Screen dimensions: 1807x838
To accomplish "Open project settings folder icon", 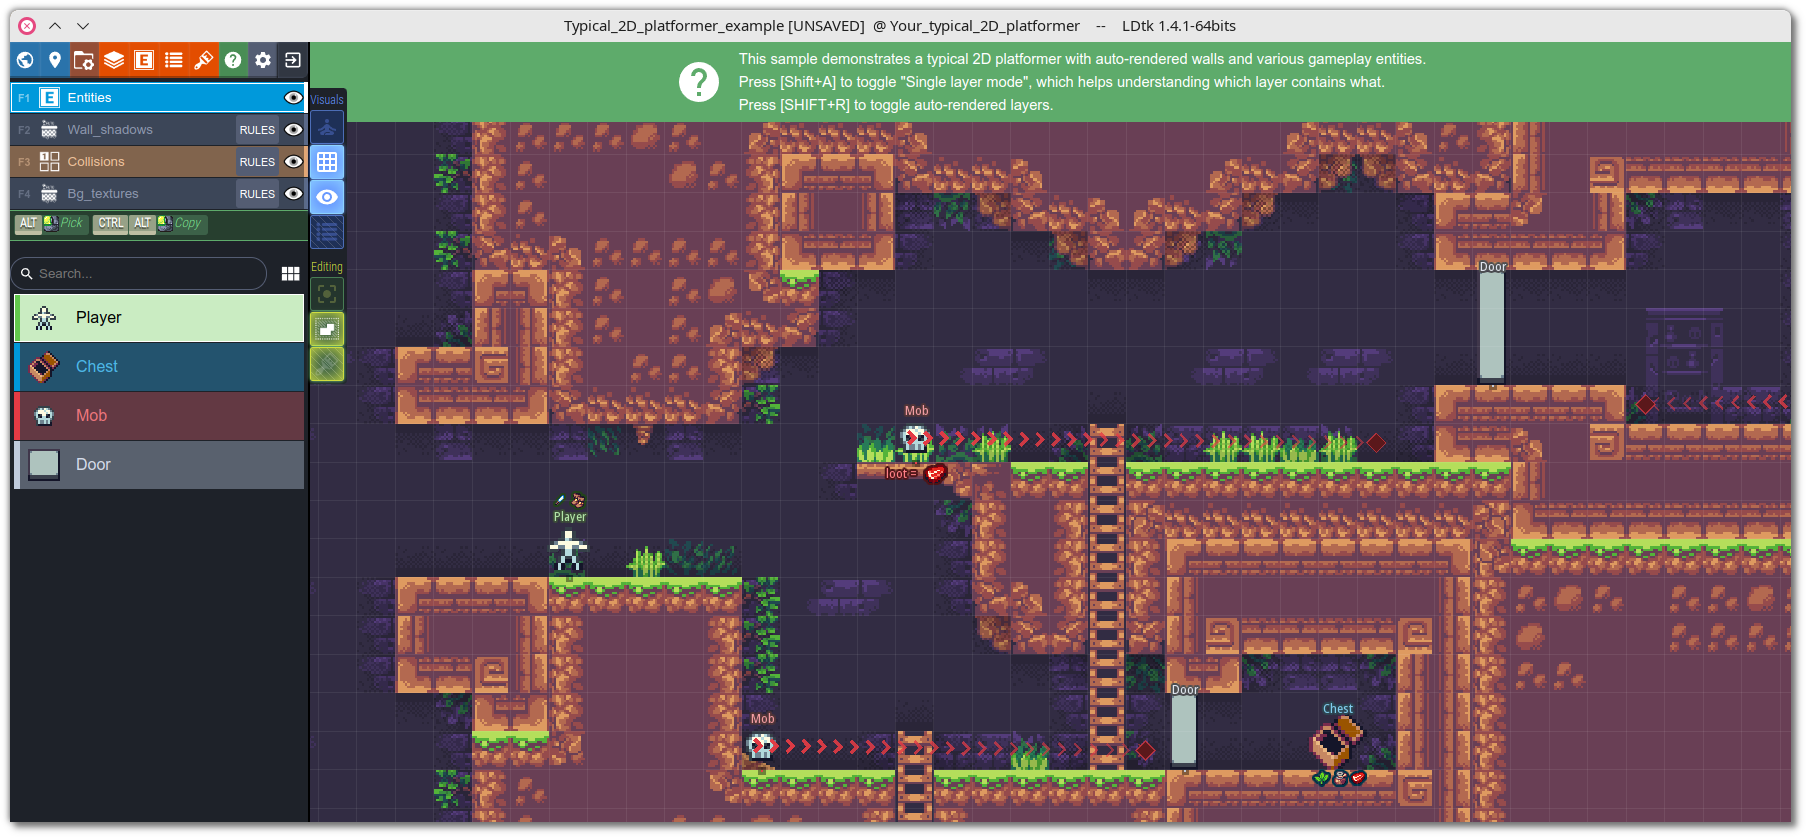I will click(x=84, y=60).
